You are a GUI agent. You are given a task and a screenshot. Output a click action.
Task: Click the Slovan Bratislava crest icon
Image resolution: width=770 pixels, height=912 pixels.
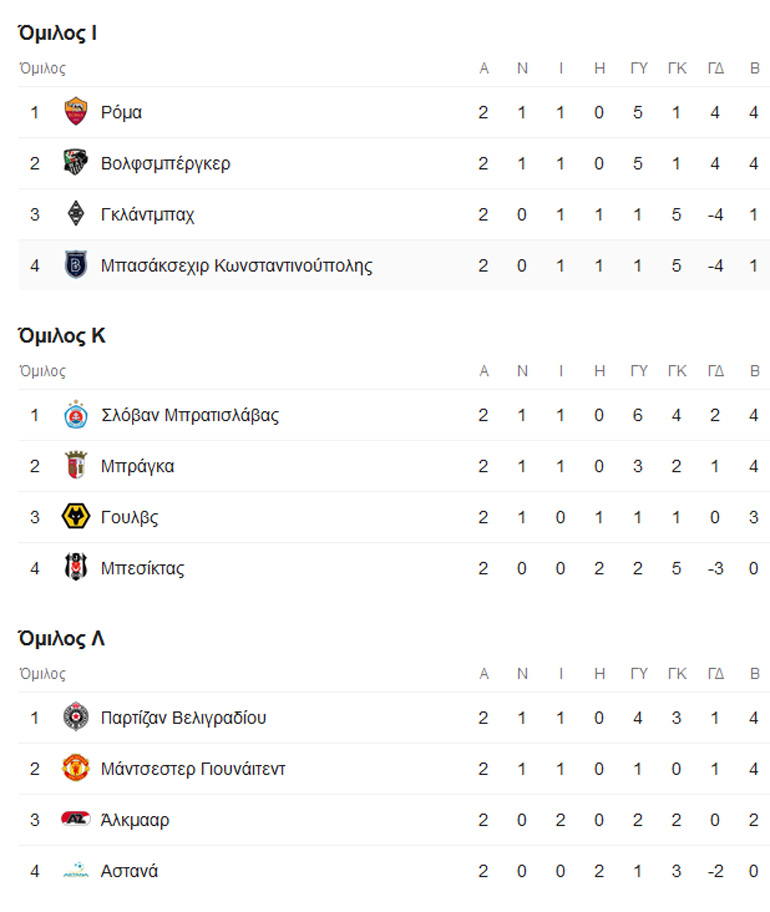pos(76,415)
